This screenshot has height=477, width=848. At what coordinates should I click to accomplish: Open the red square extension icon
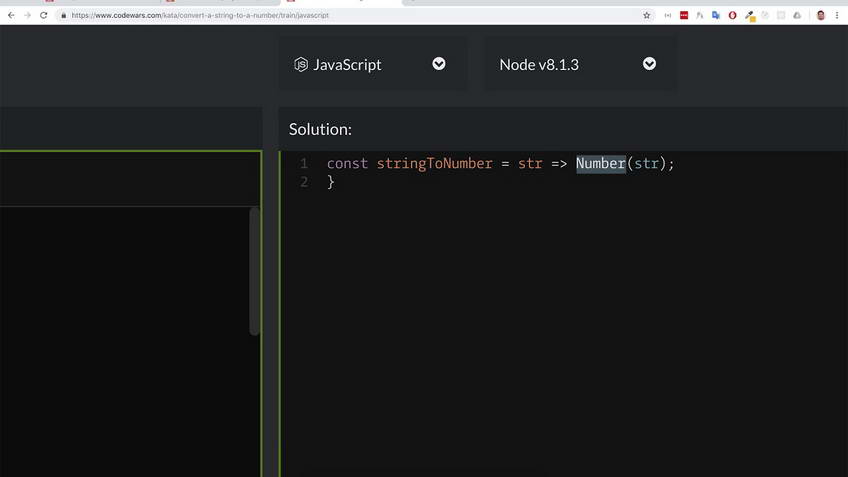(x=684, y=15)
